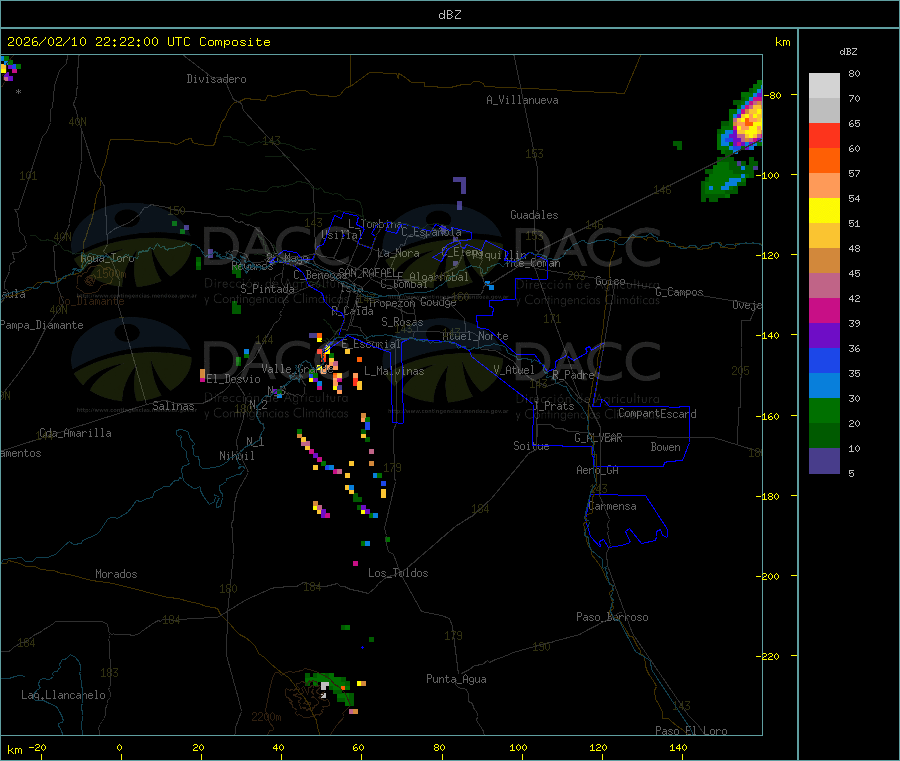900x761 pixels.
Task: Click the 'Salinas' map label
Action: [173, 406]
